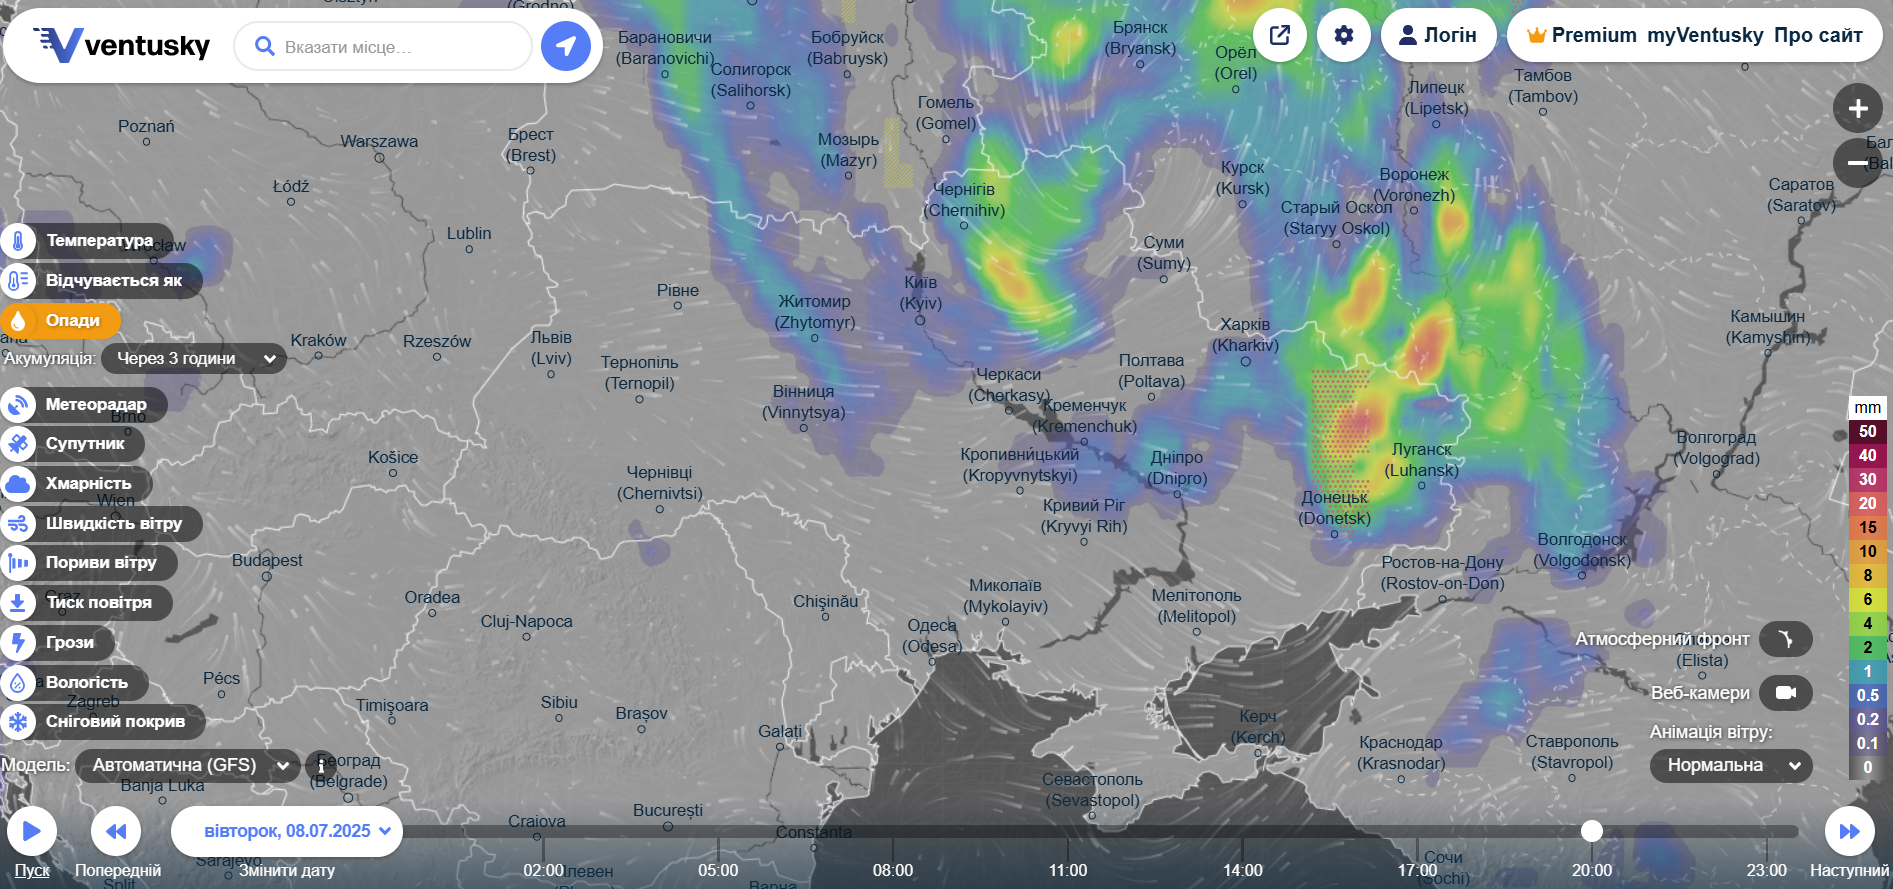Select the Thunderstorms (Грози) layer icon
Screen dimensions: 1893x889
point(18,642)
